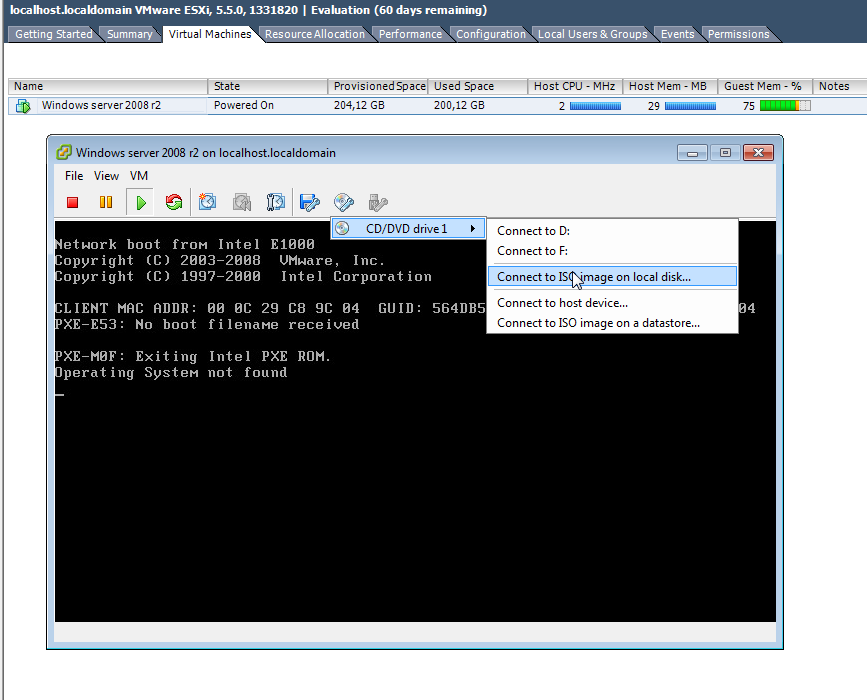Maximize the VM console window
This screenshot has height=700, width=867.
(725, 153)
